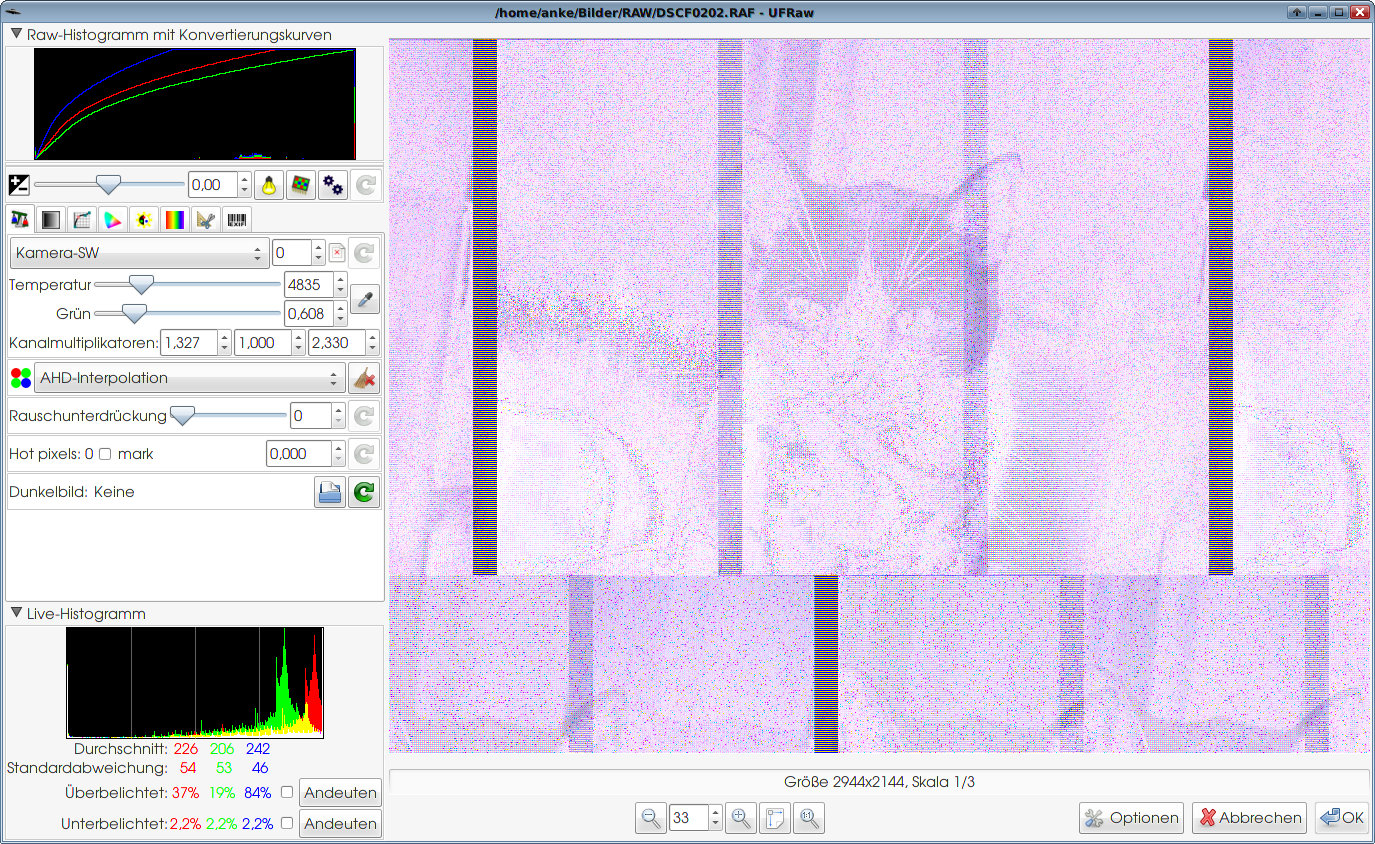Open the window menu icon in the title bar

tap(14, 11)
